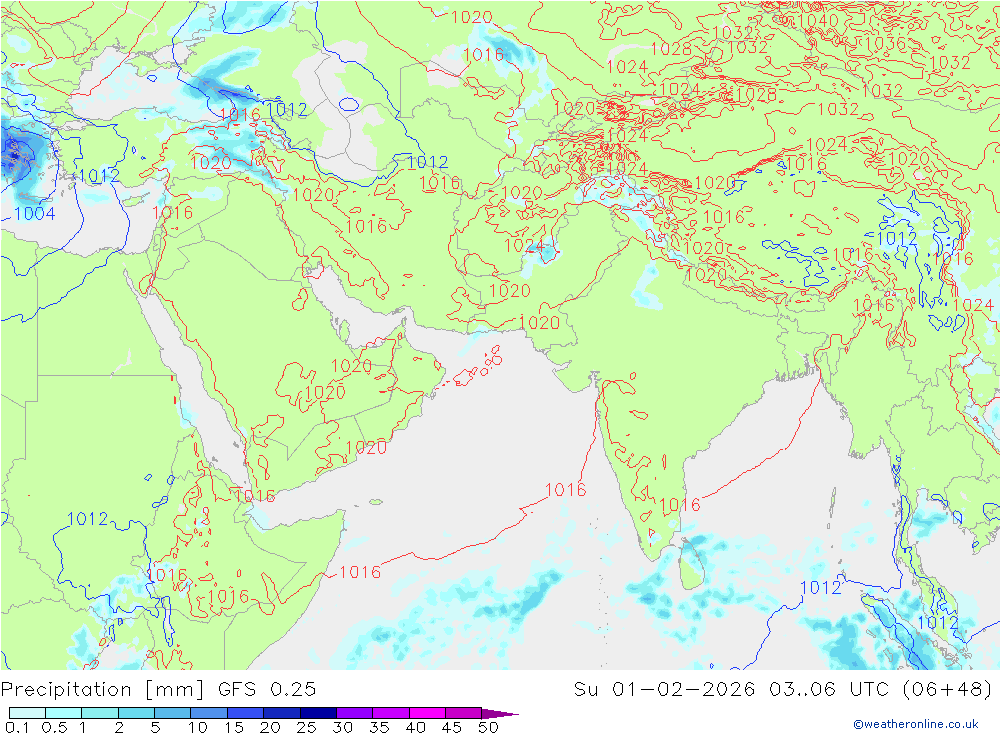This screenshot has width=1000, height=733.
Task: Click the "03..06 UTC" time text
Action: click(x=829, y=690)
